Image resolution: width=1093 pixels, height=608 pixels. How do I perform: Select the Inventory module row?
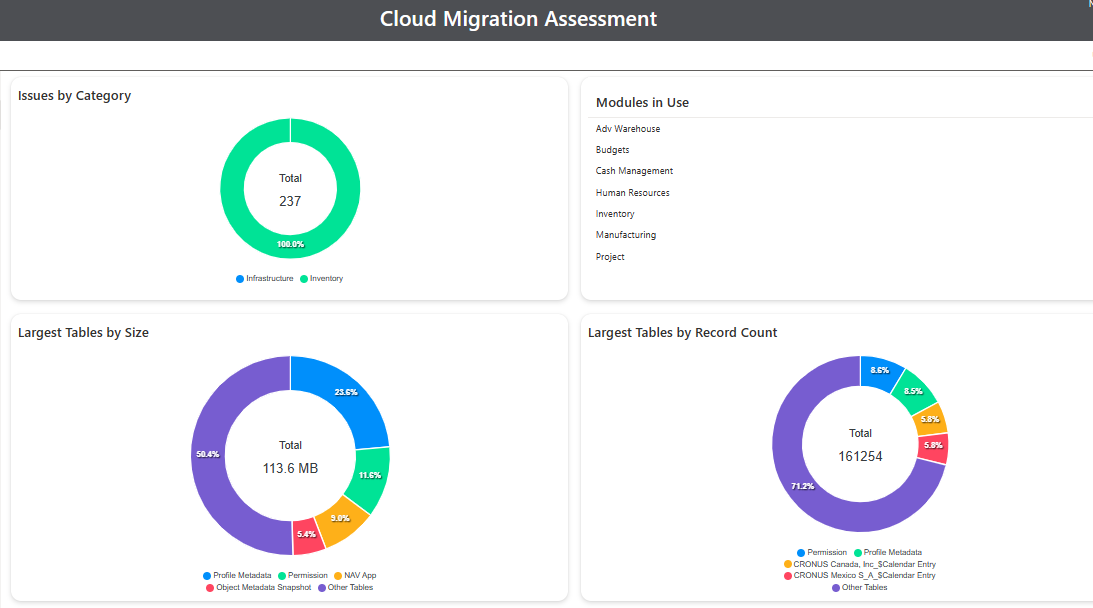(615, 214)
